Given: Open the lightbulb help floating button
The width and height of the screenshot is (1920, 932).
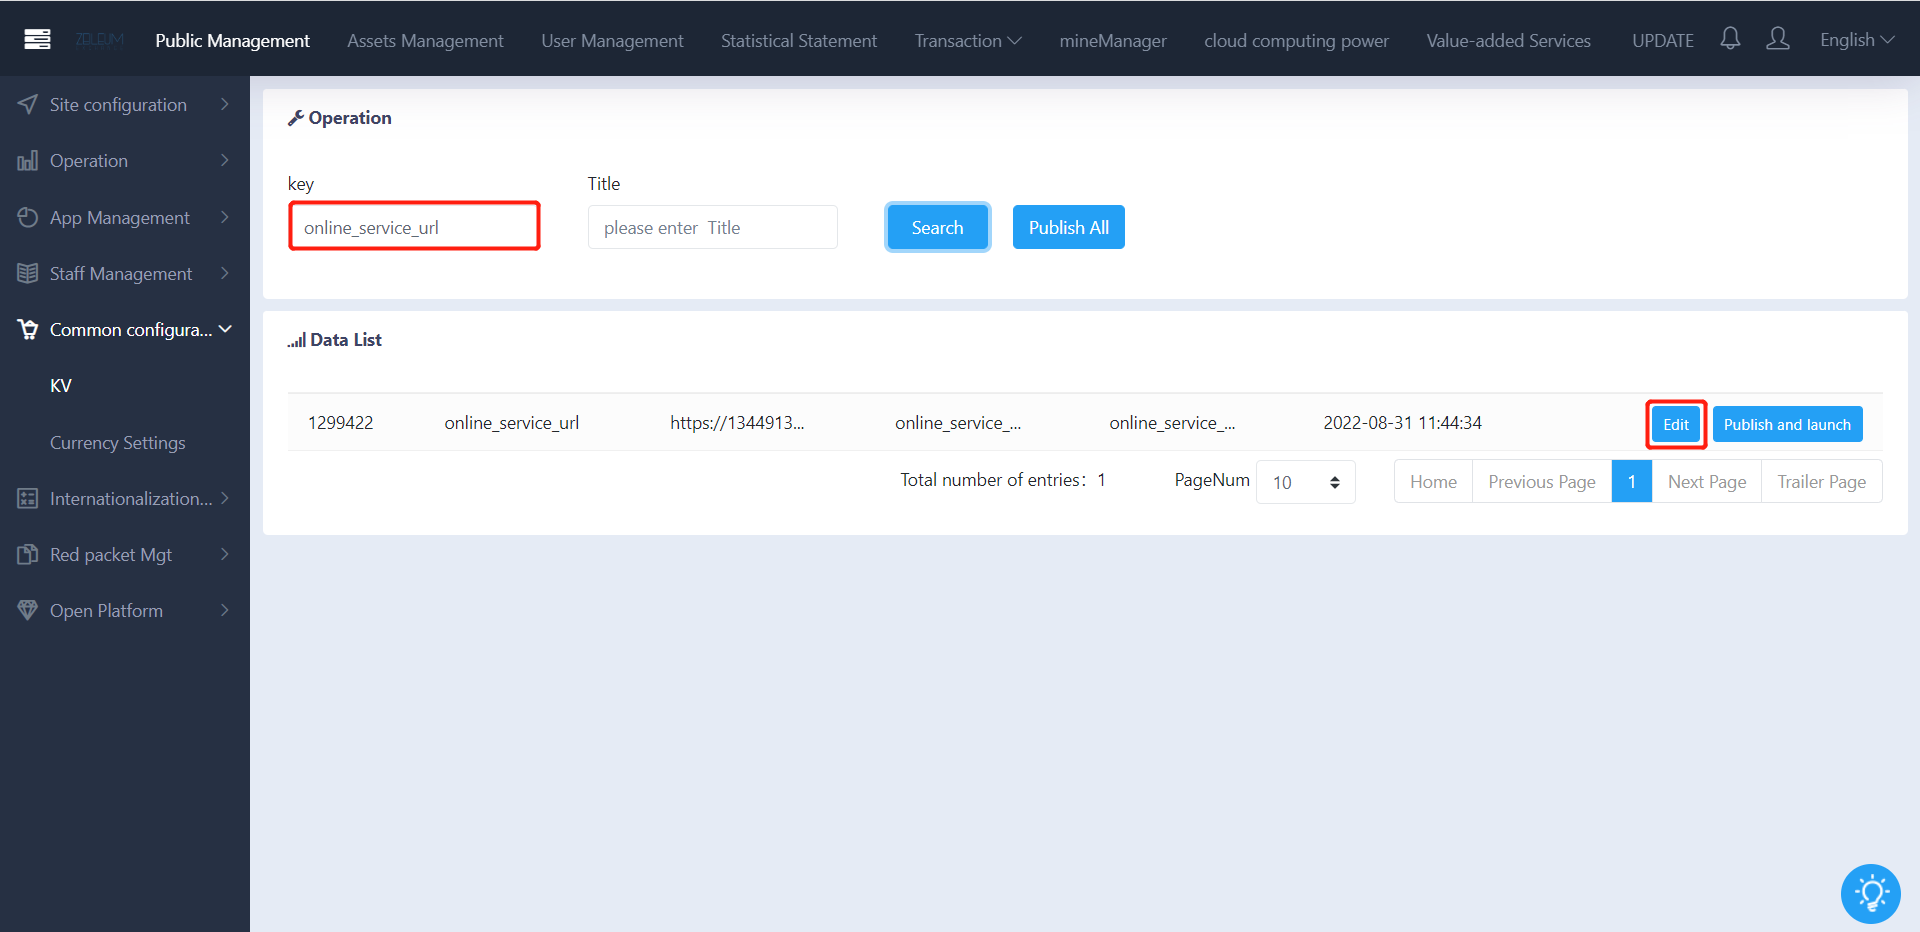Looking at the screenshot, I should [1870, 893].
